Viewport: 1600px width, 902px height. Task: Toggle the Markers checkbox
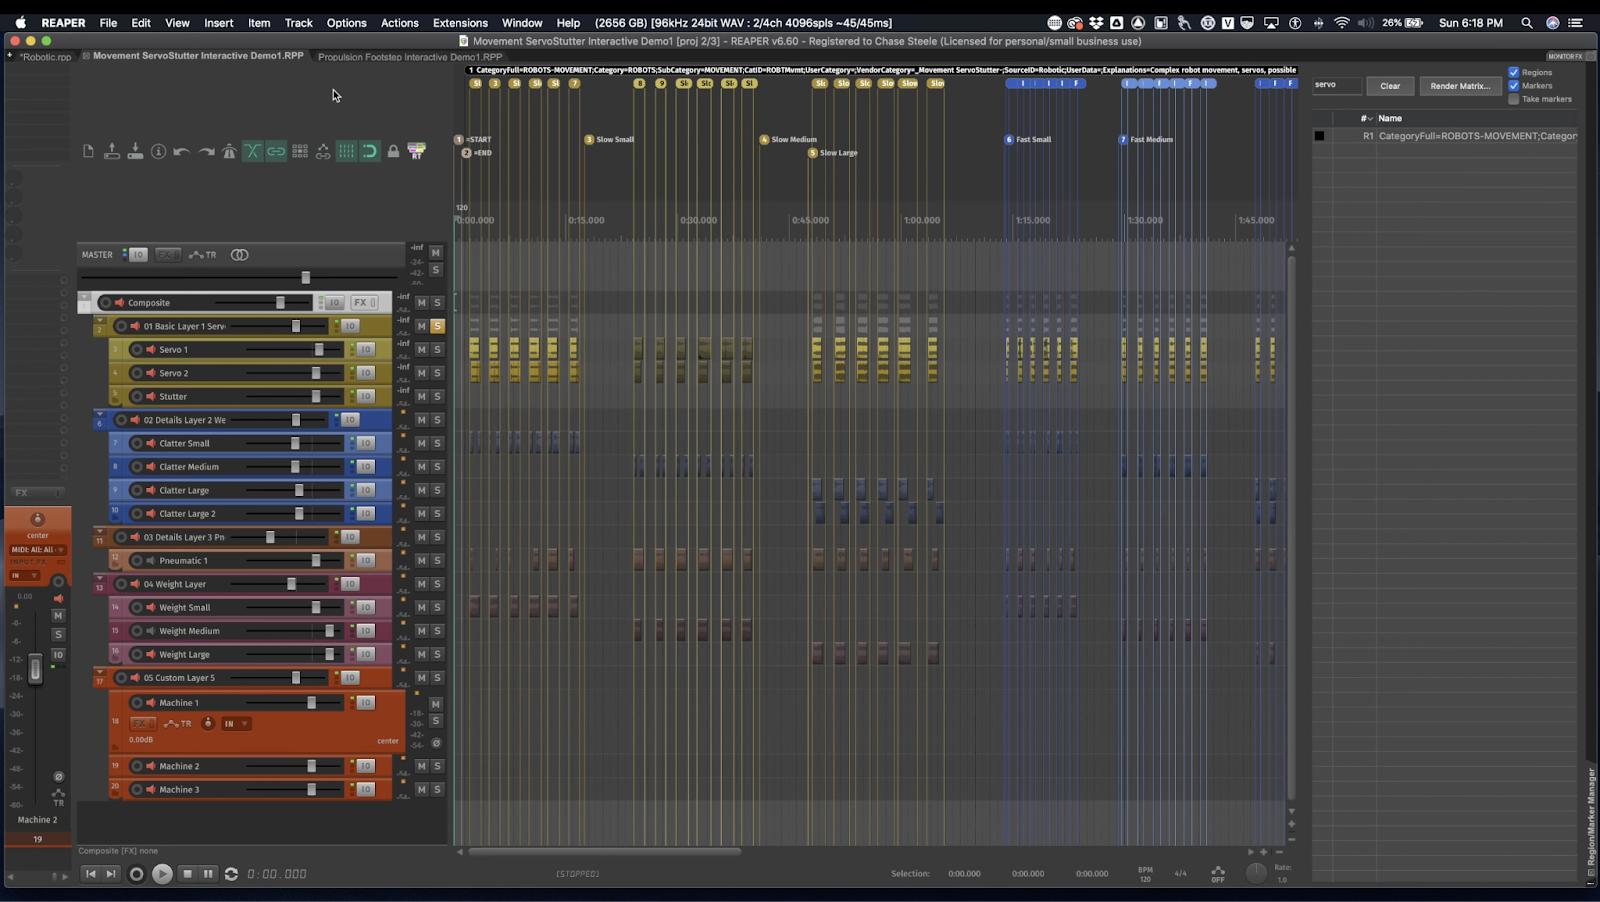(x=1514, y=86)
